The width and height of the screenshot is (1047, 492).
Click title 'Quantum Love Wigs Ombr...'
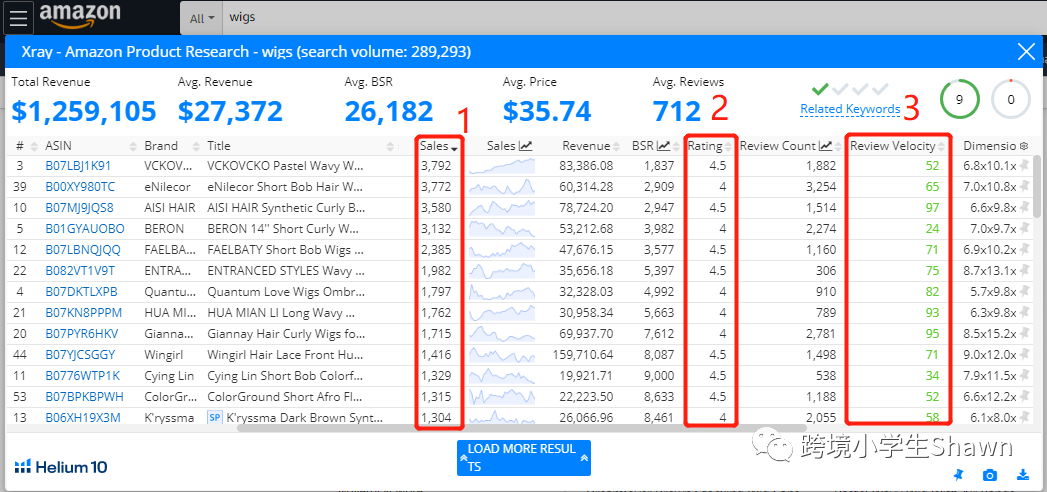(x=286, y=292)
